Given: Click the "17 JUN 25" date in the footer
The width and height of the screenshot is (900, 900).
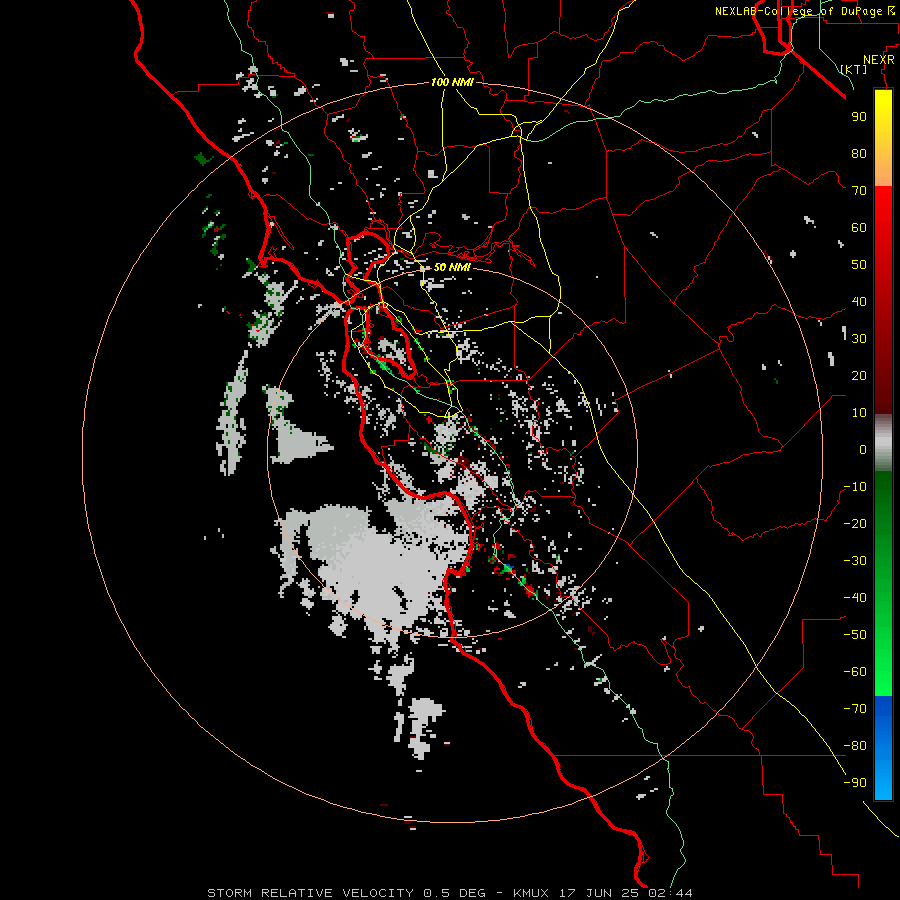Looking at the screenshot, I should [599, 893].
